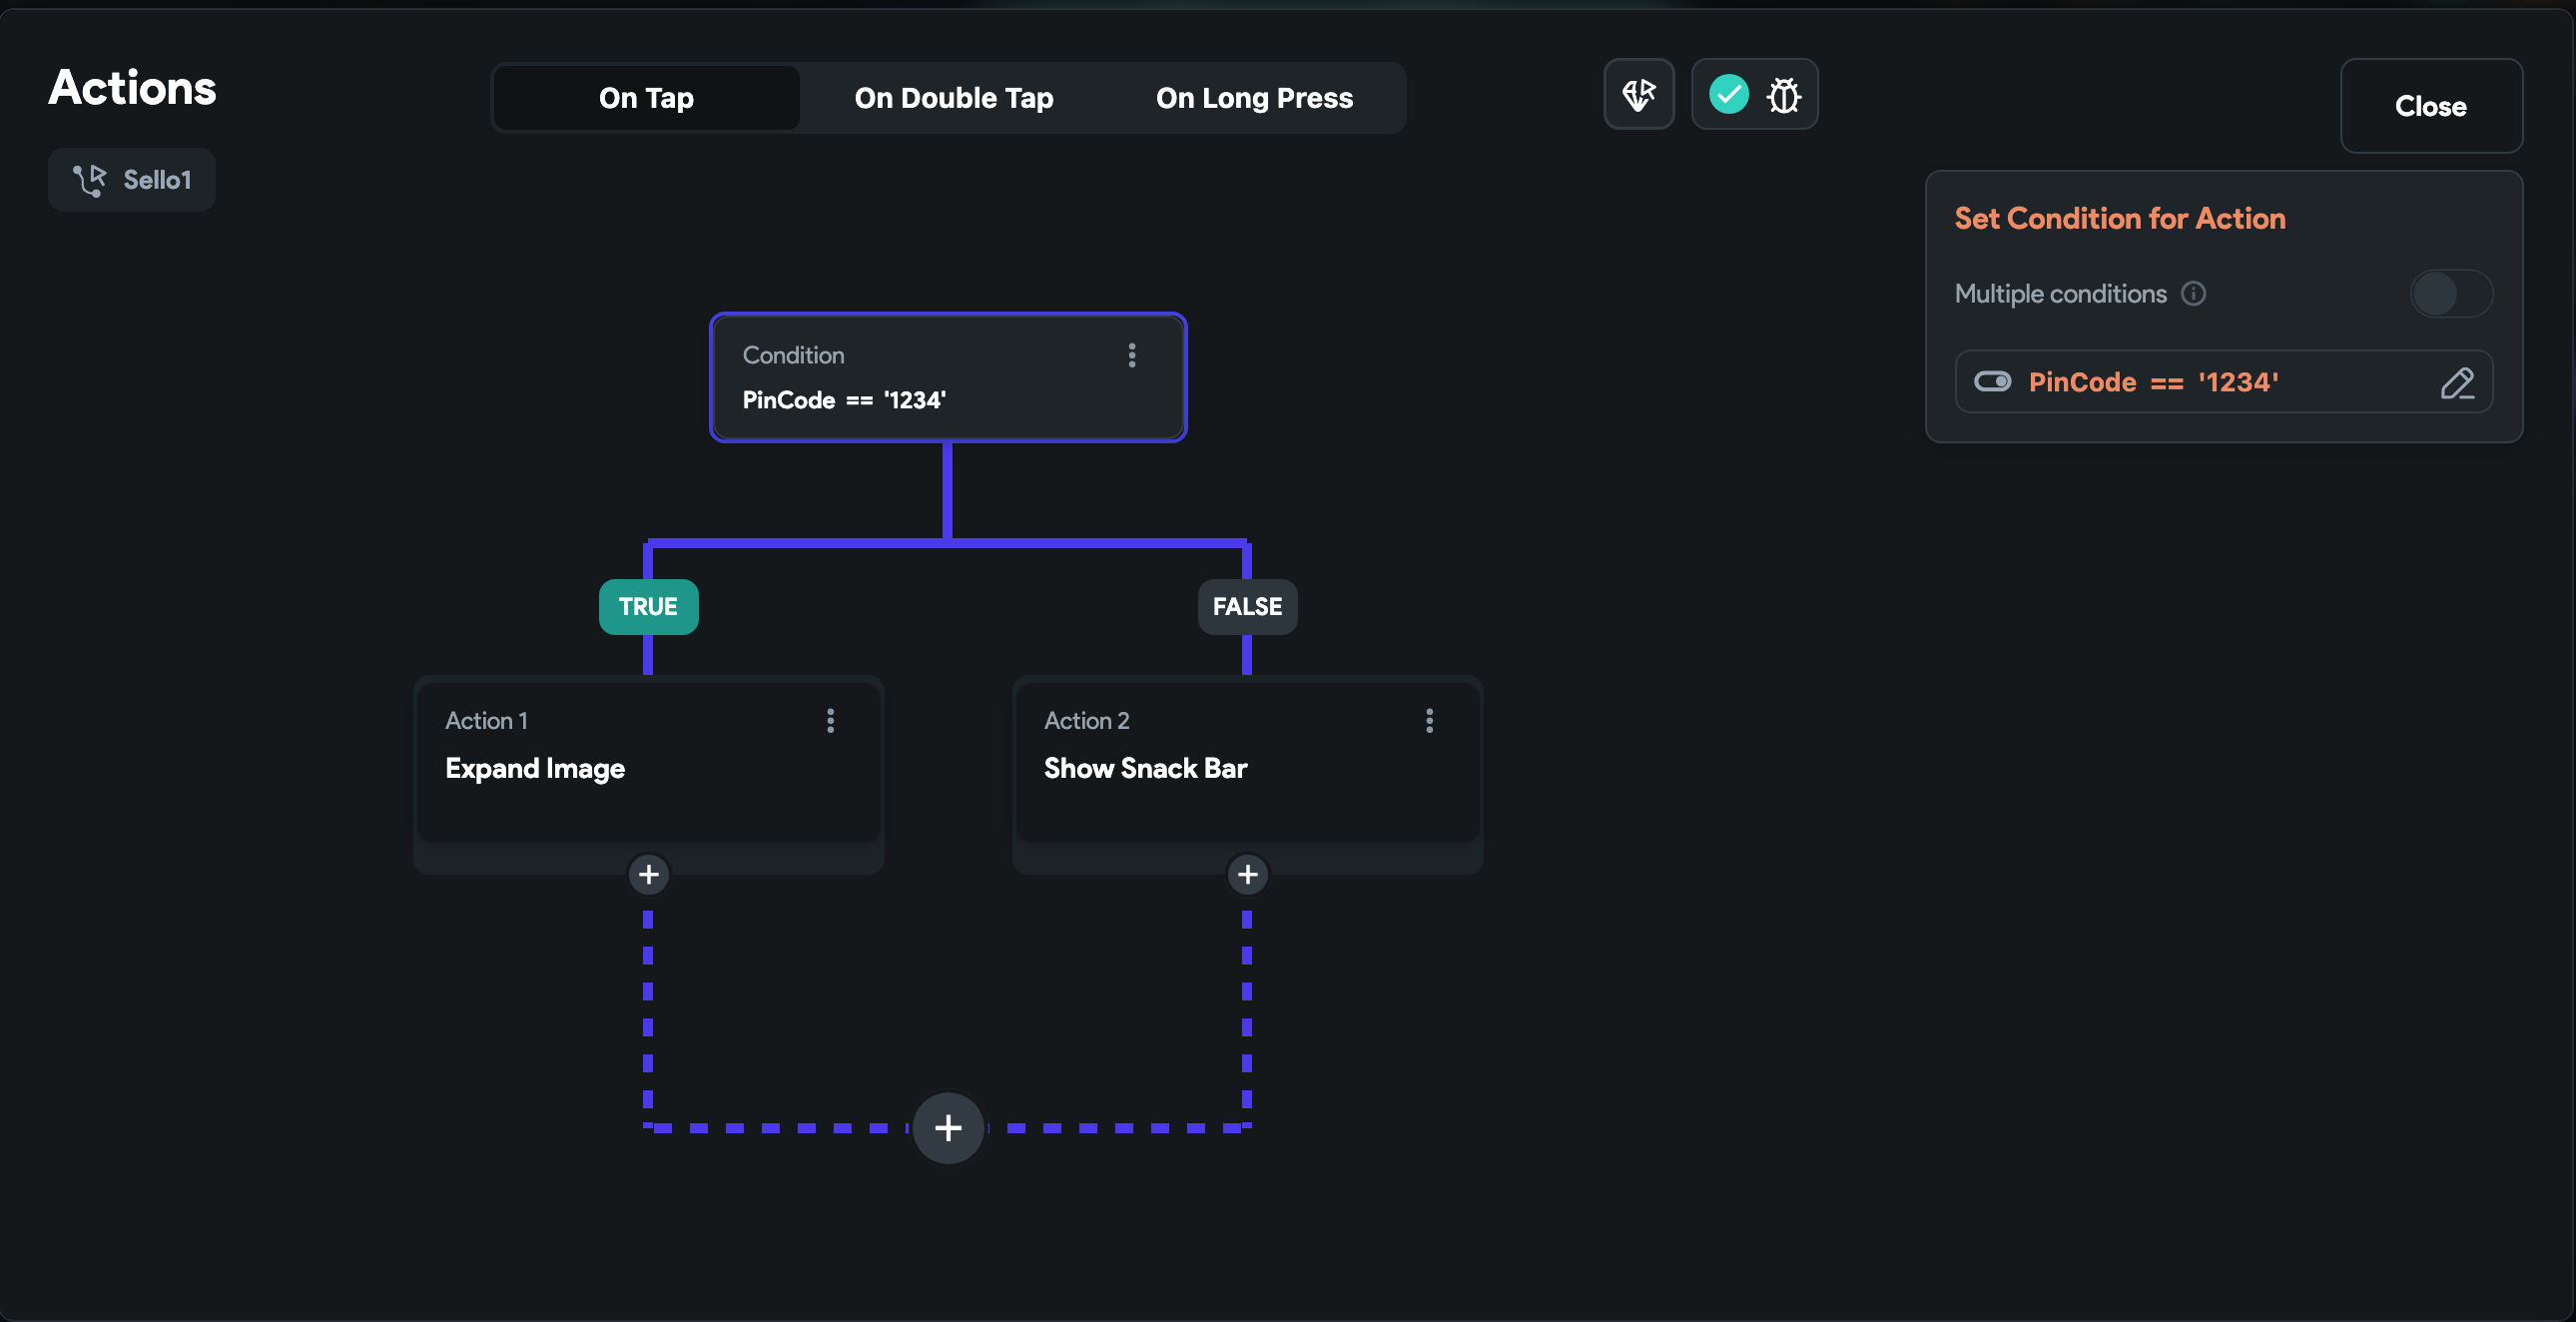
Task: Click the TRUE branch label
Action: pyautogui.click(x=648, y=607)
